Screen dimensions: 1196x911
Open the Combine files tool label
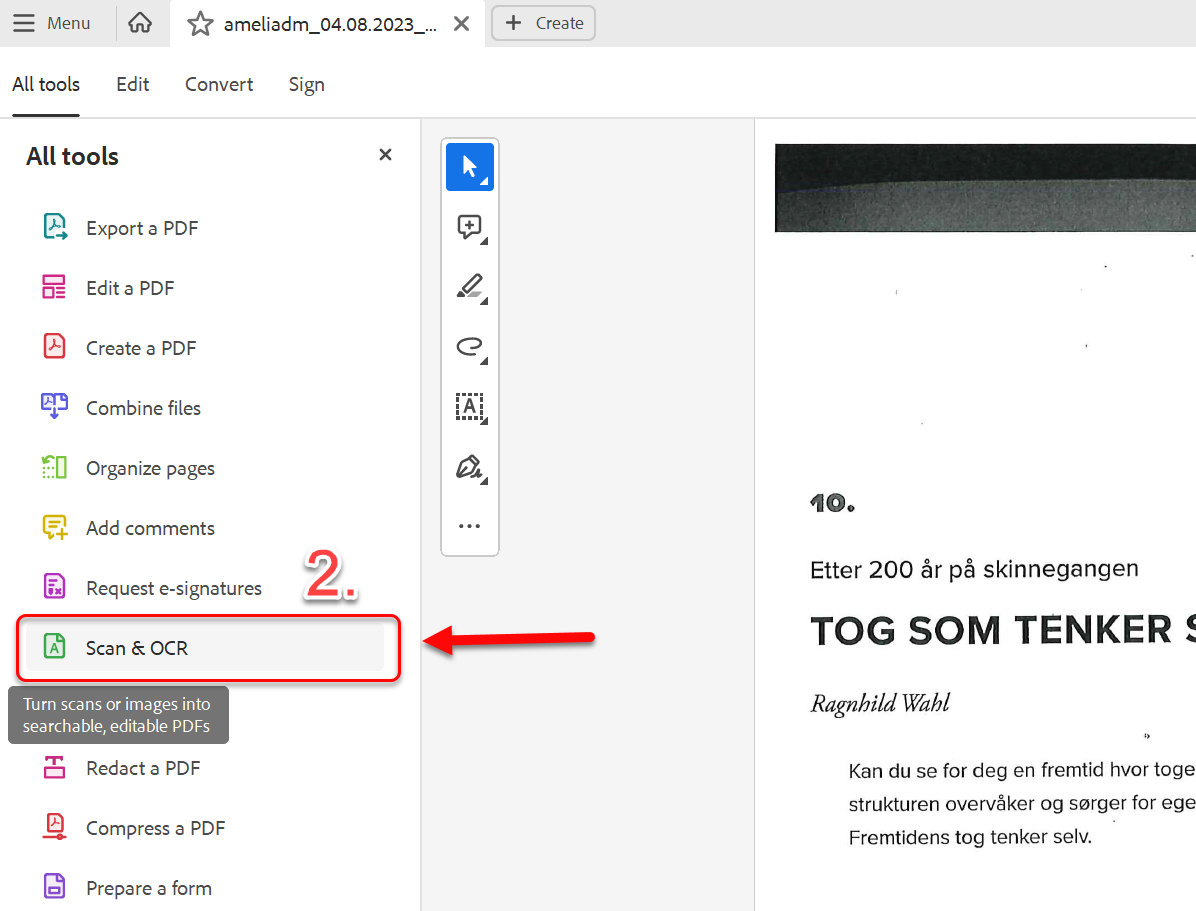[x=143, y=408]
